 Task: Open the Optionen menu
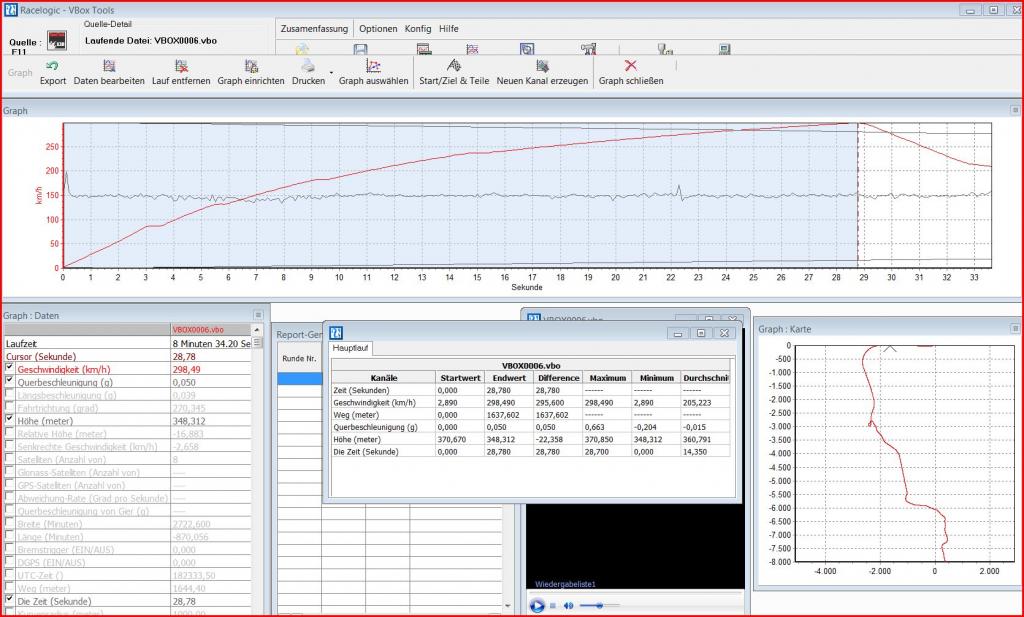click(x=377, y=29)
